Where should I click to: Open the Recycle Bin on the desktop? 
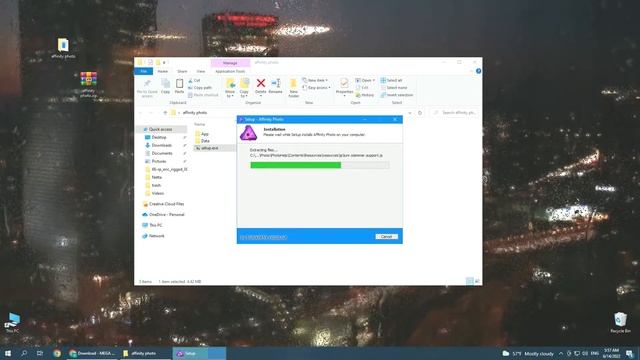click(620, 323)
